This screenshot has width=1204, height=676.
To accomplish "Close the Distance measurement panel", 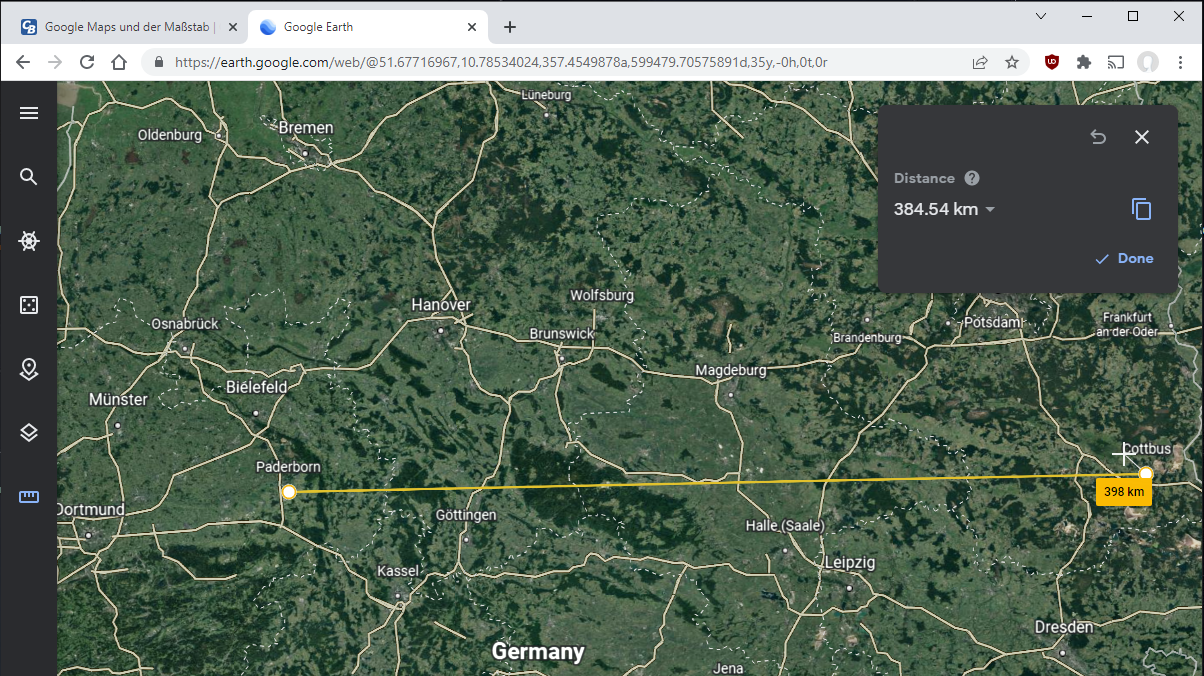I will coord(1142,137).
